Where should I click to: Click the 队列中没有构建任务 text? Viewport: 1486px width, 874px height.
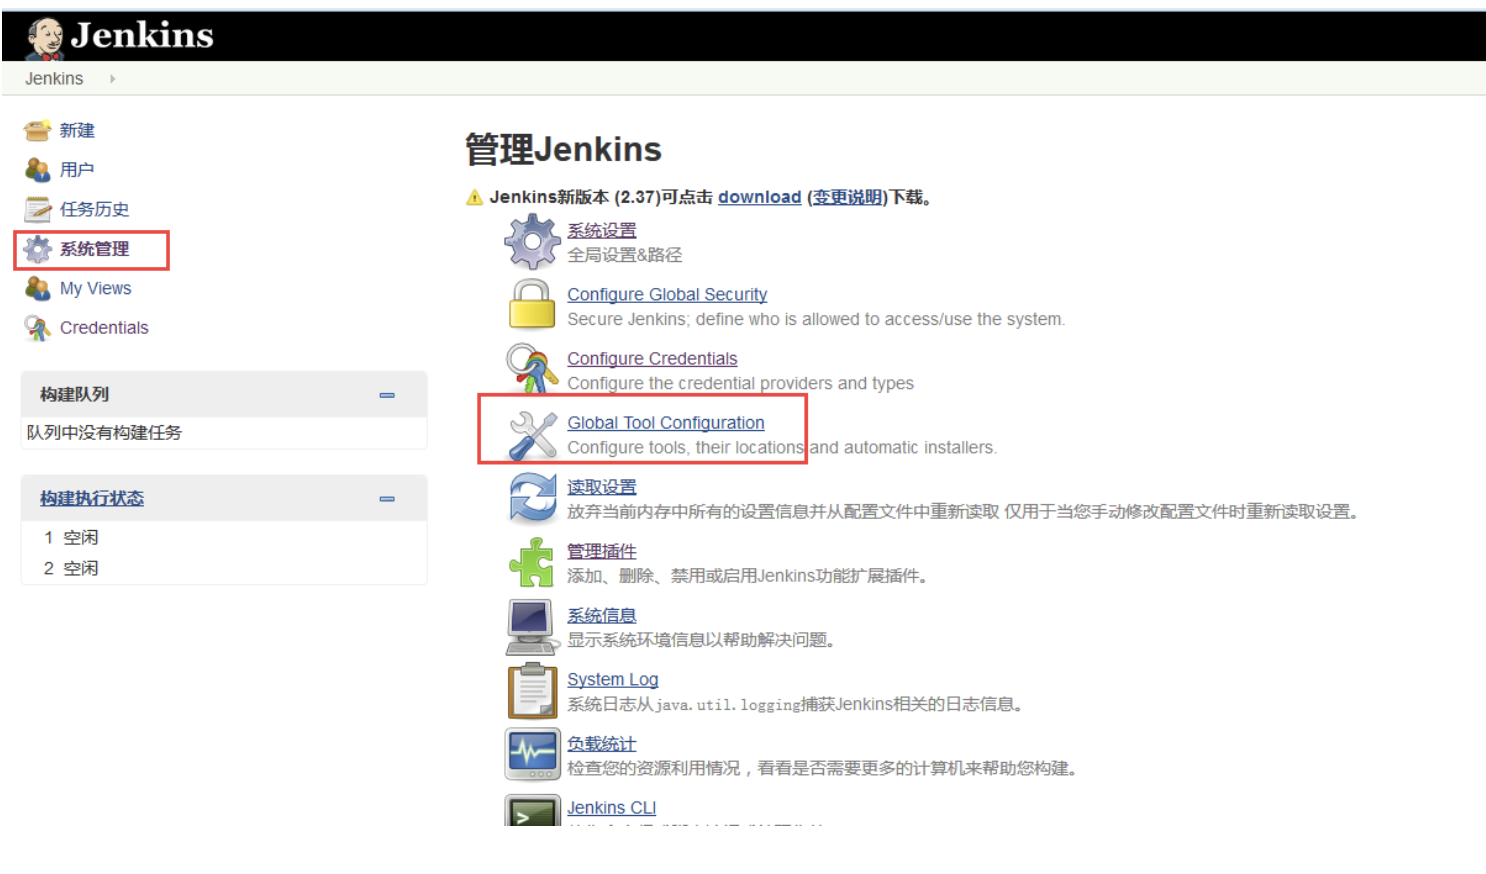pyautogui.click(x=104, y=433)
